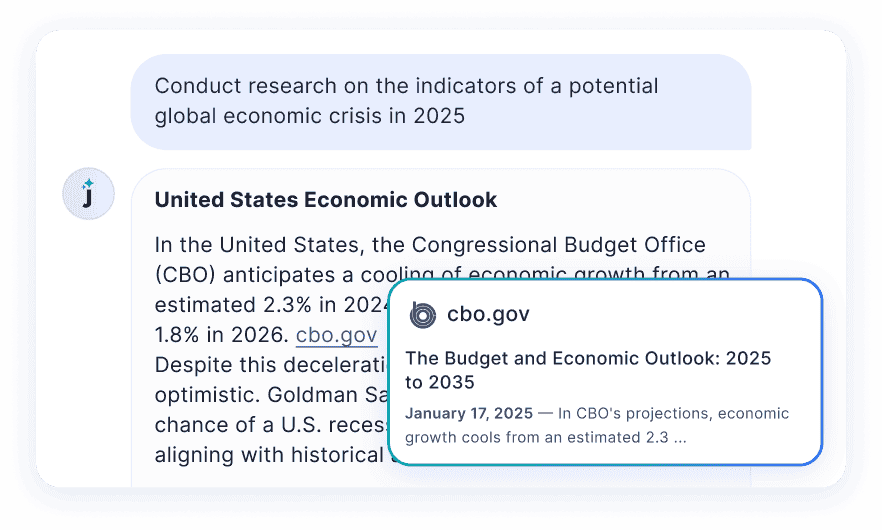Click the cbo.gov domain name in preview card
This screenshot has width=882, height=530.
pyautogui.click(x=488, y=314)
